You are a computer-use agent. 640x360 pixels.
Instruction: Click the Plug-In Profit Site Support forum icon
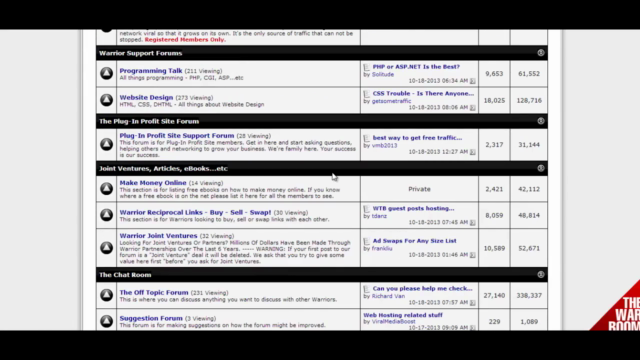tap(107, 144)
